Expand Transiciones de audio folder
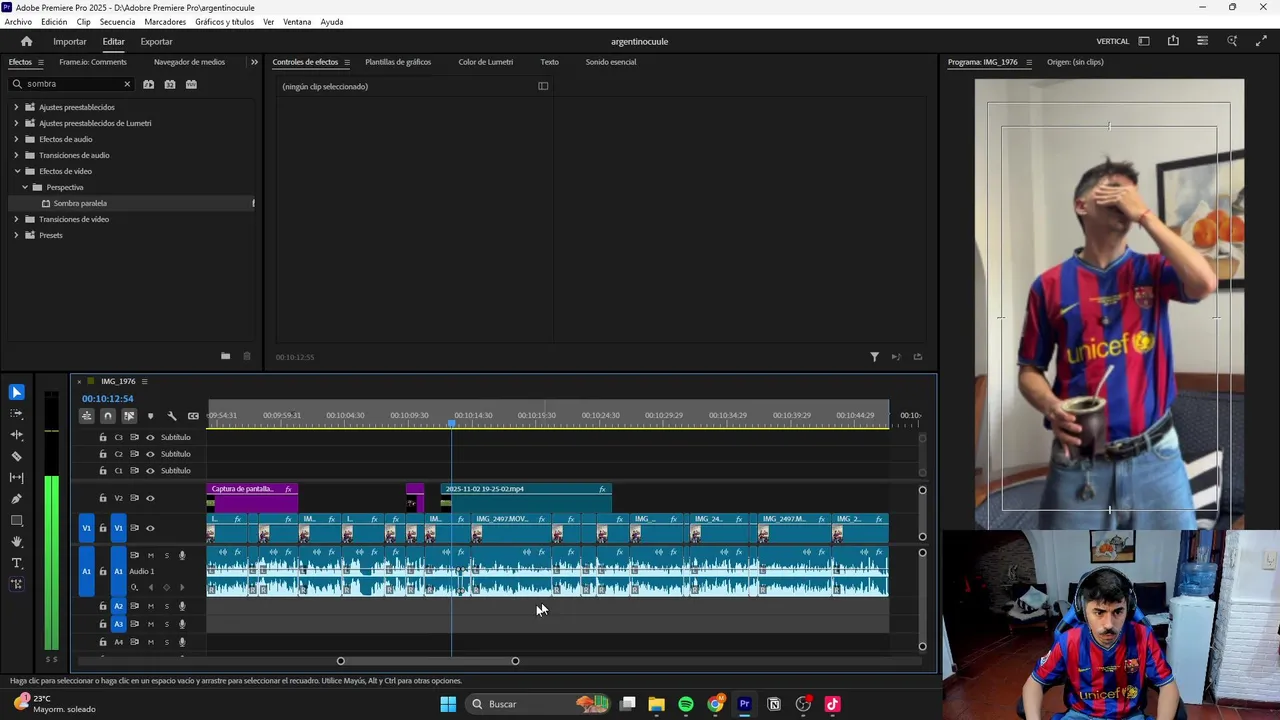The image size is (1280, 720). click(x=16, y=155)
